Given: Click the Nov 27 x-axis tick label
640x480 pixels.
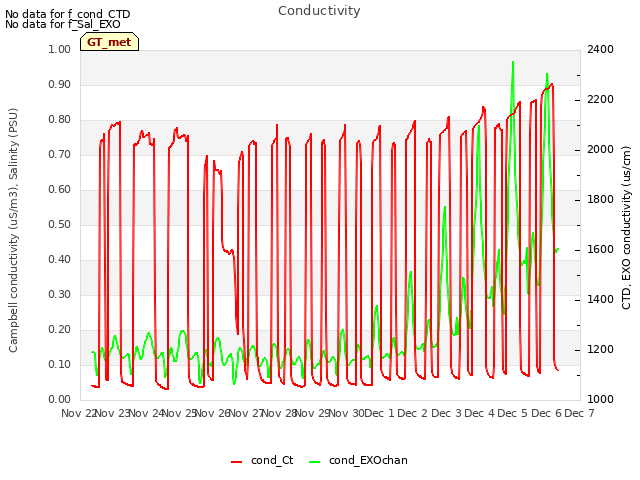Looking at the screenshot, I should [x=246, y=413].
